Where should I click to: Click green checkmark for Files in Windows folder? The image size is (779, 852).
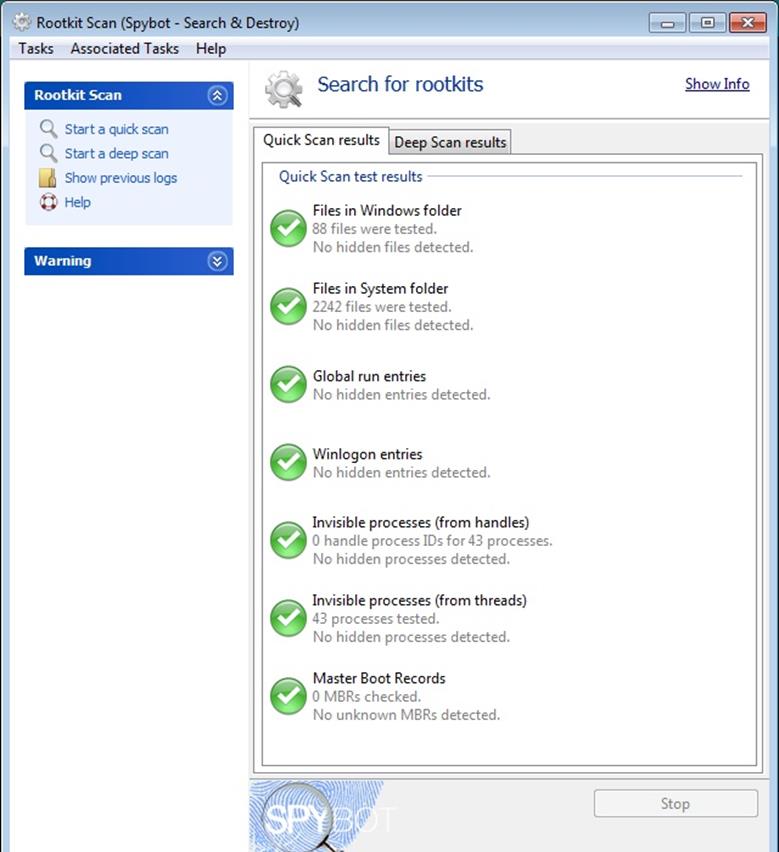coord(288,228)
